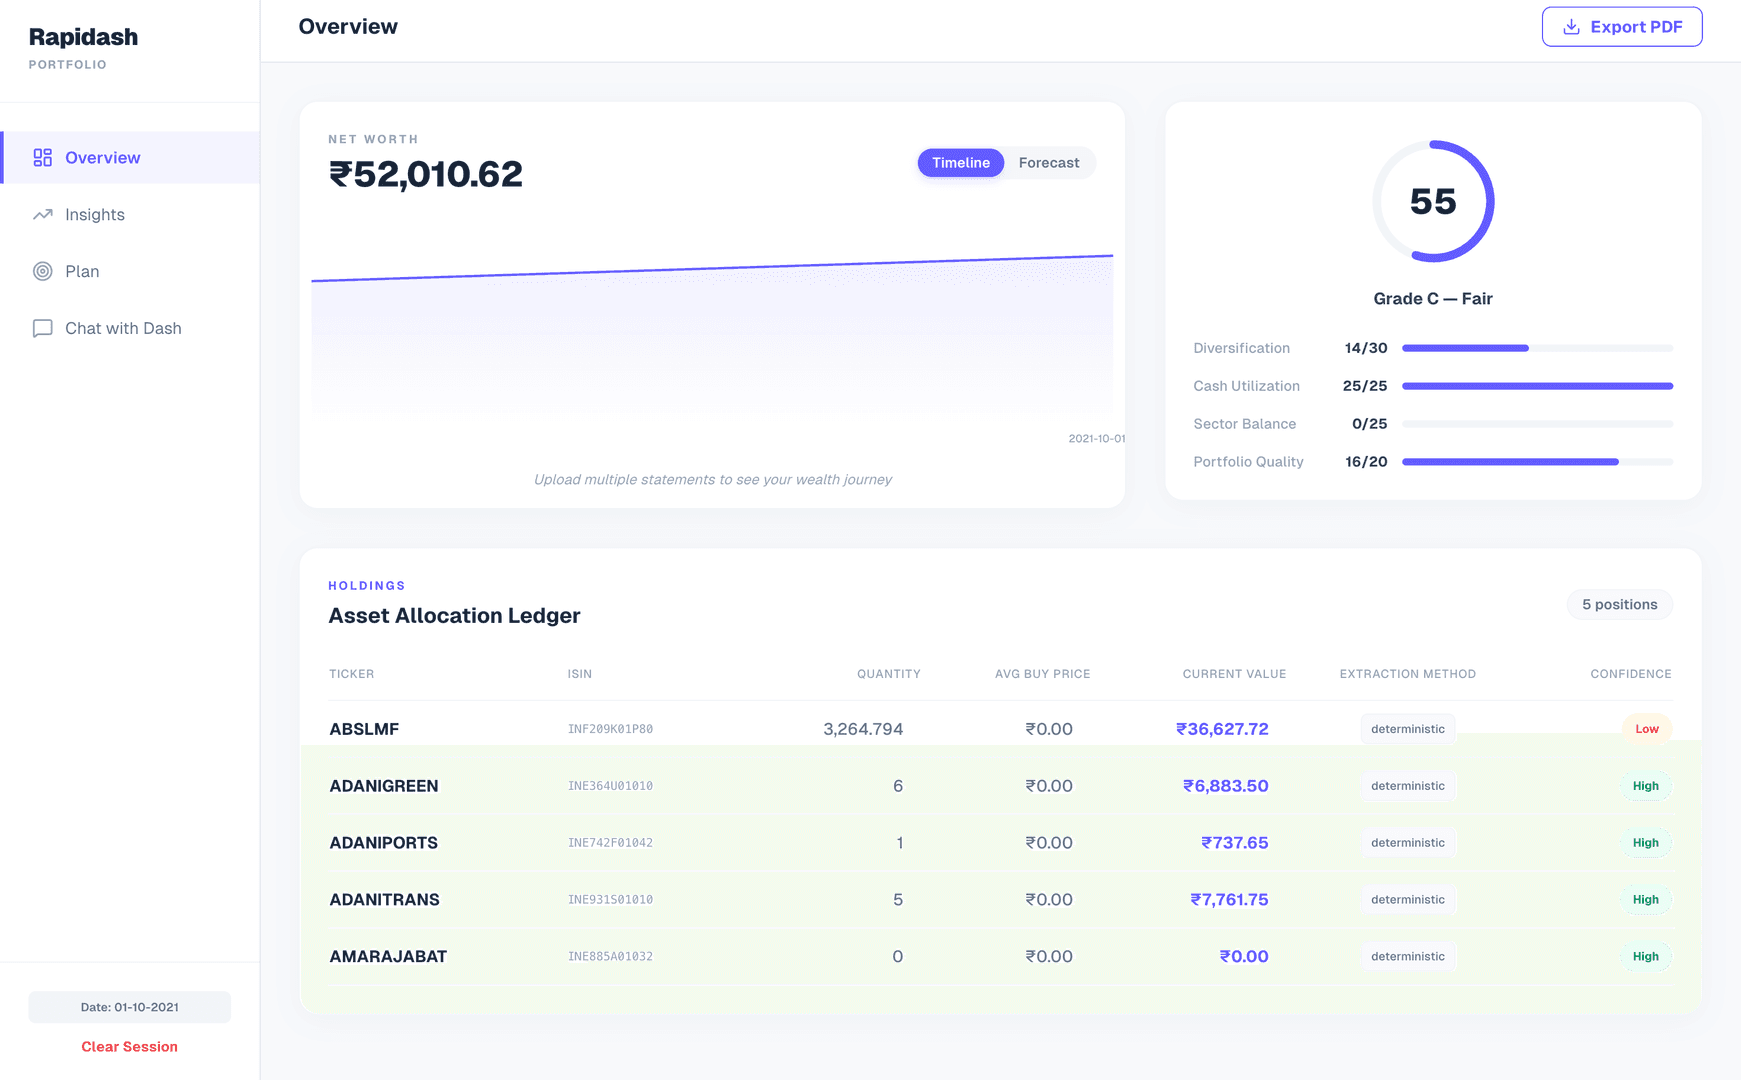
Task: Click the Insights trend-line icon
Action: [42, 215]
